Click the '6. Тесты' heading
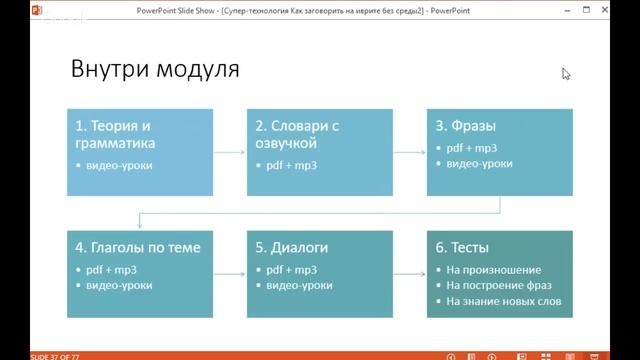Viewport: 640px width, 360px height. pos(462,247)
